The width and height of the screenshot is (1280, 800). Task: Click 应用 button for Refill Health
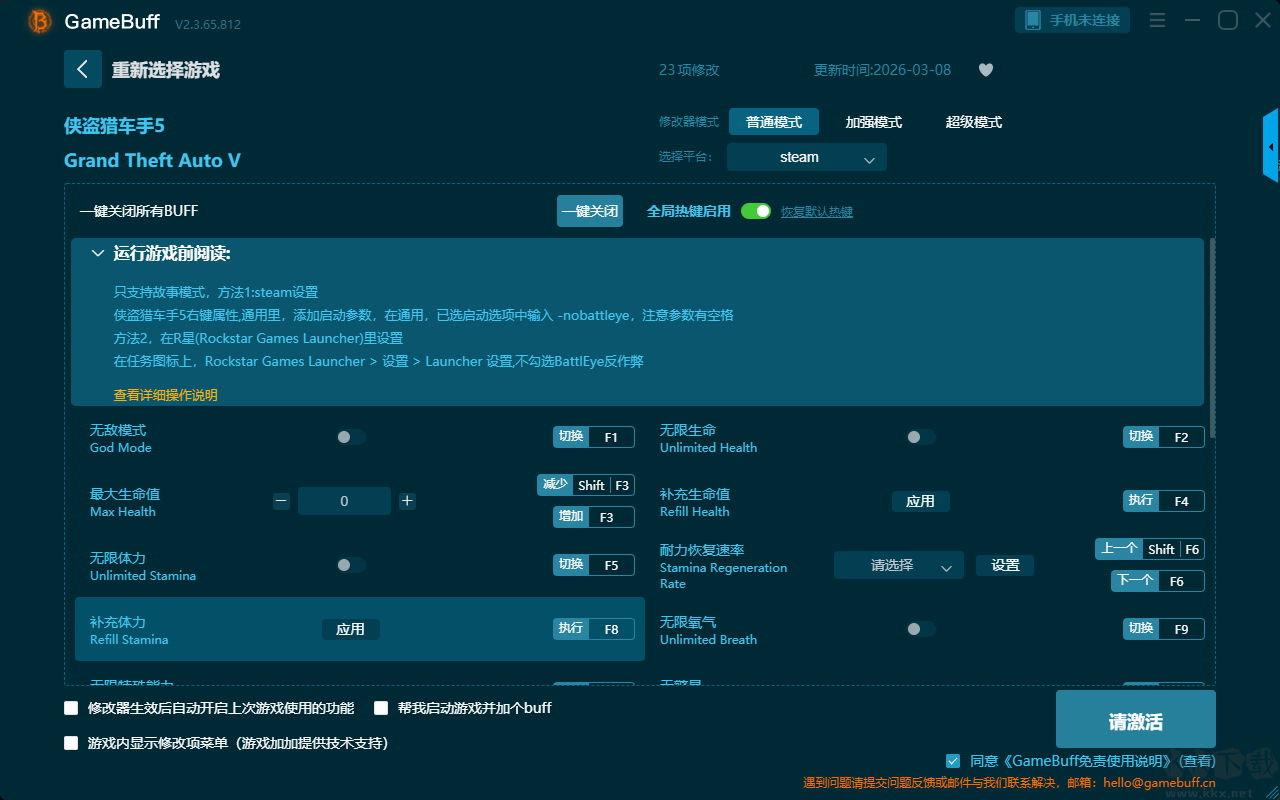click(x=920, y=501)
